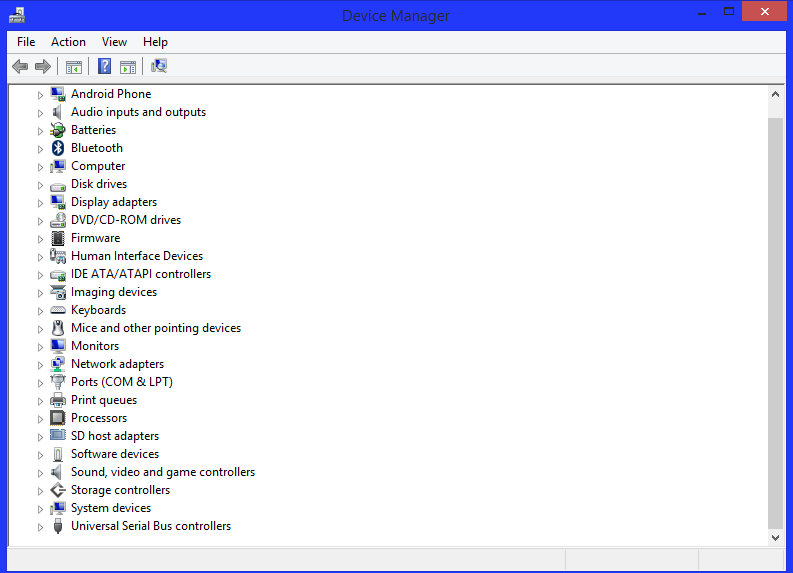Open the File menu
This screenshot has height=573, width=793.
(x=26, y=42)
